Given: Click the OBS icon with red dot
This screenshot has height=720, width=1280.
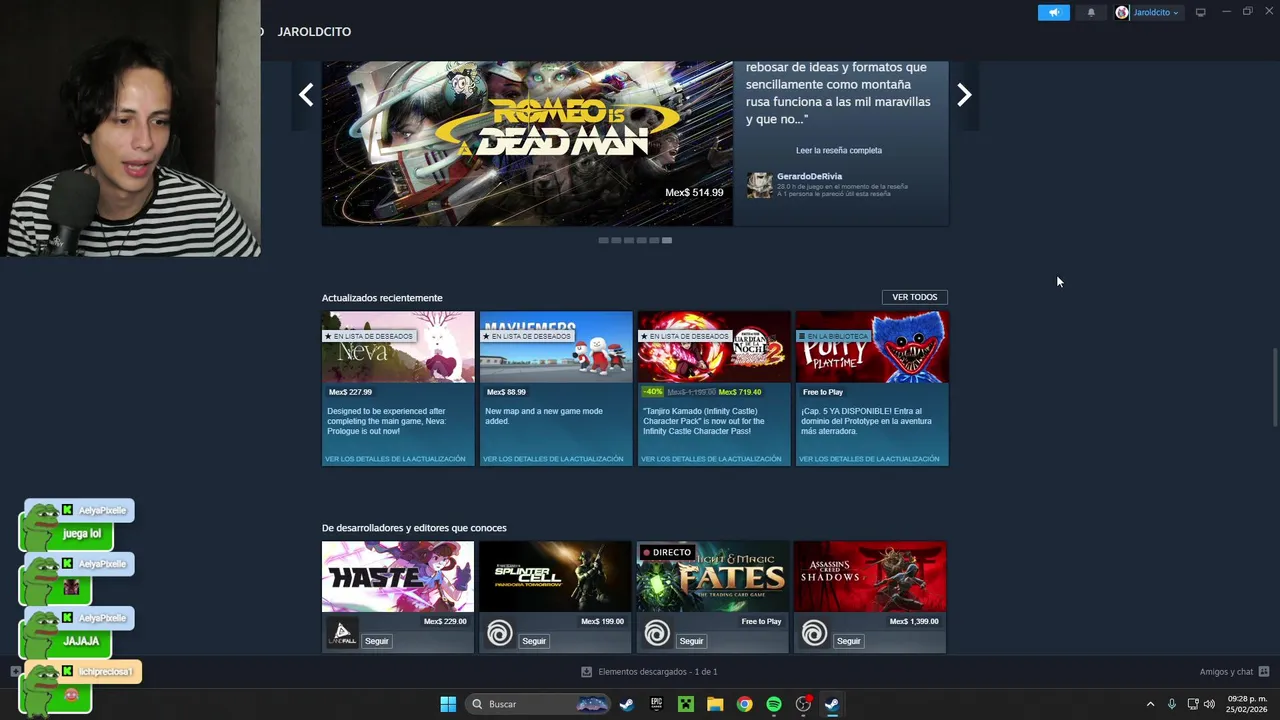Looking at the screenshot, I should coord(803,704).
